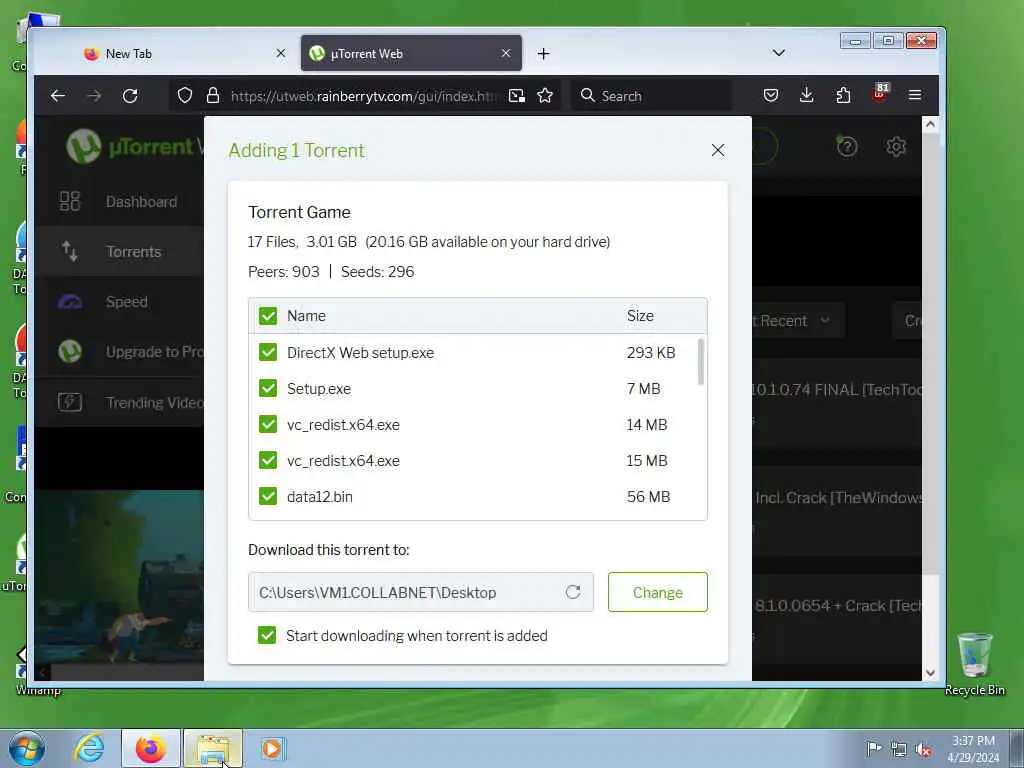Uncheck the 14 MB vc_redist.x64.exe checkbox
1024x768 pixels.
point(268,424)
